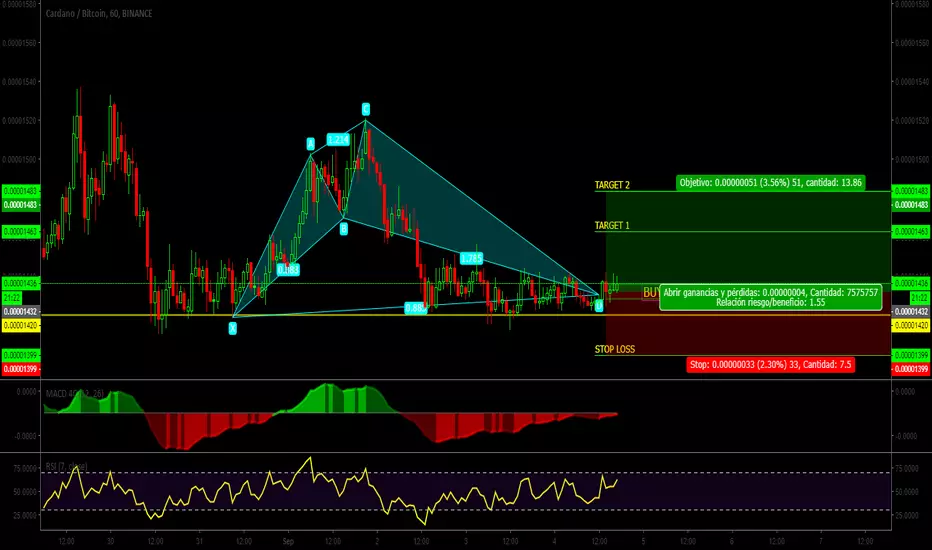Select the green Objetivo profit target box
The image size is (932, 550).
click(x=770, y=183)
